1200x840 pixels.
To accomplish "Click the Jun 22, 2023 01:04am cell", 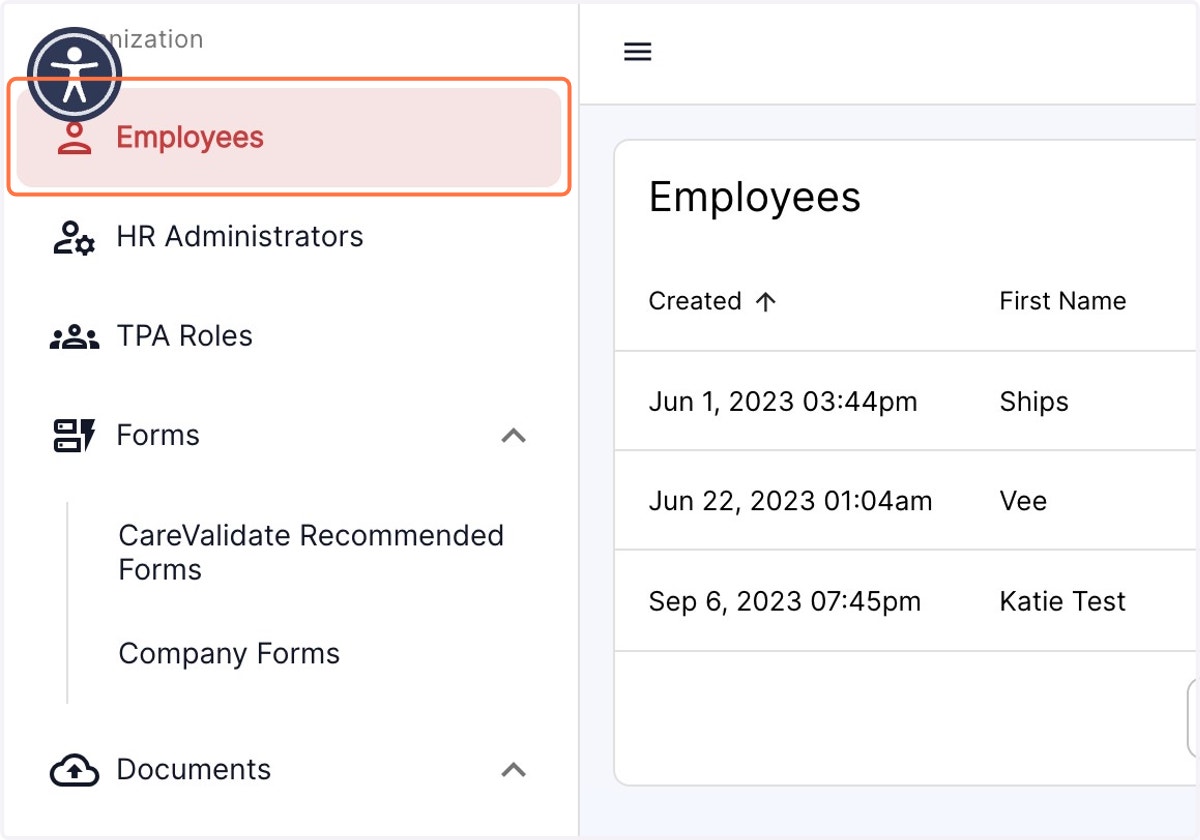I will point(790,501).
